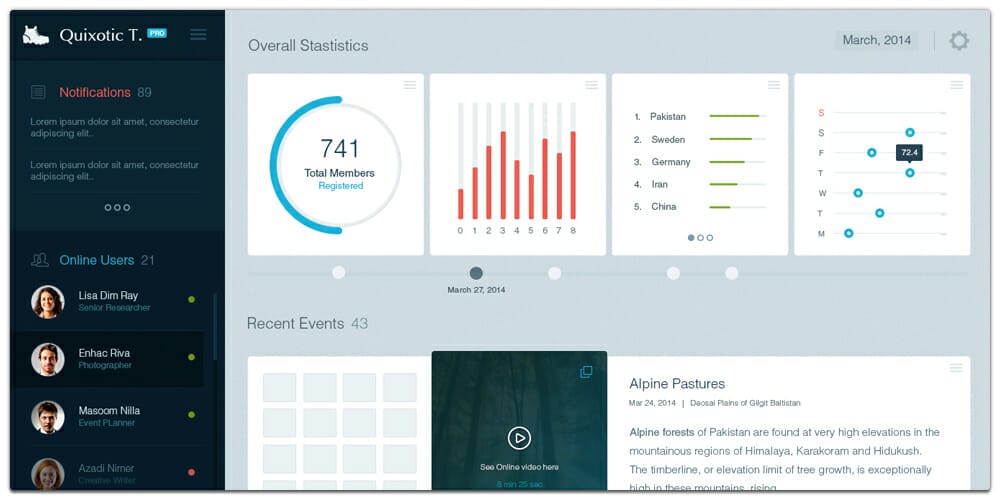This screenshot has width=1000, height=500.
Task: Select timeline marker right after March 27
Action: pos(555,273)
